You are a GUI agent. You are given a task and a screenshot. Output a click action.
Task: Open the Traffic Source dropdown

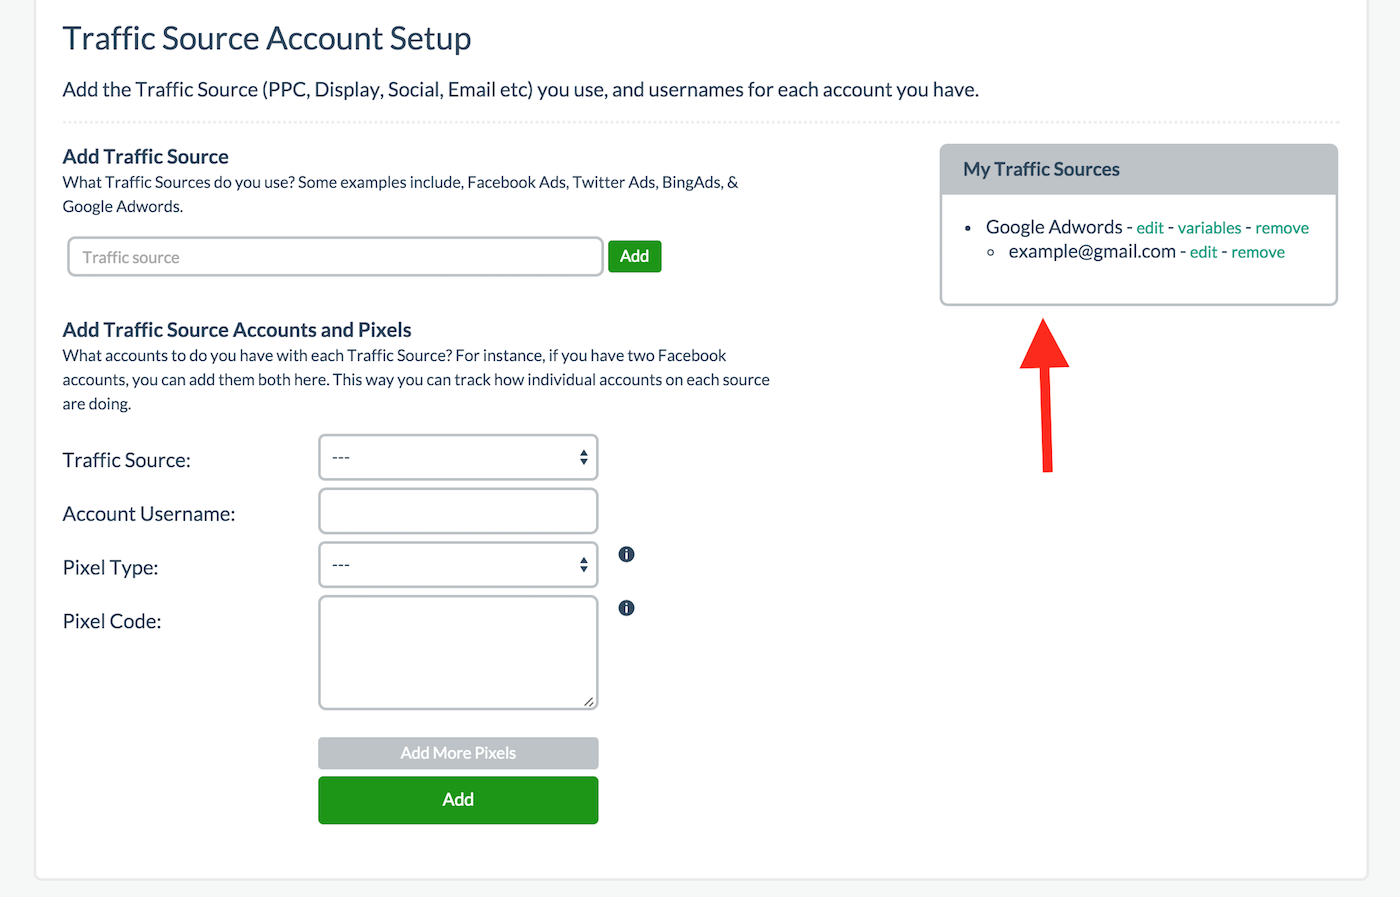[x=458, y=458]
